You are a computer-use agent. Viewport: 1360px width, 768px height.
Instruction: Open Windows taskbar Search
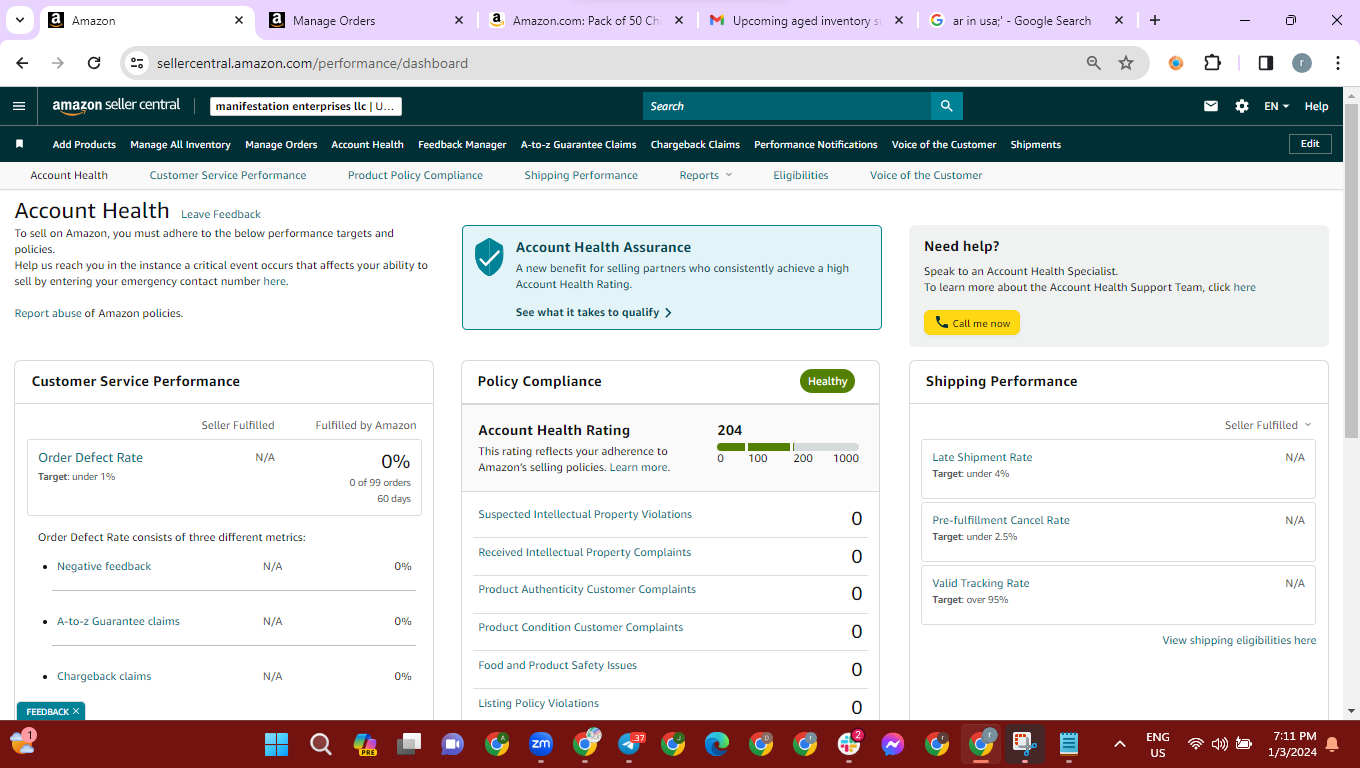click(x=321, y=744)
